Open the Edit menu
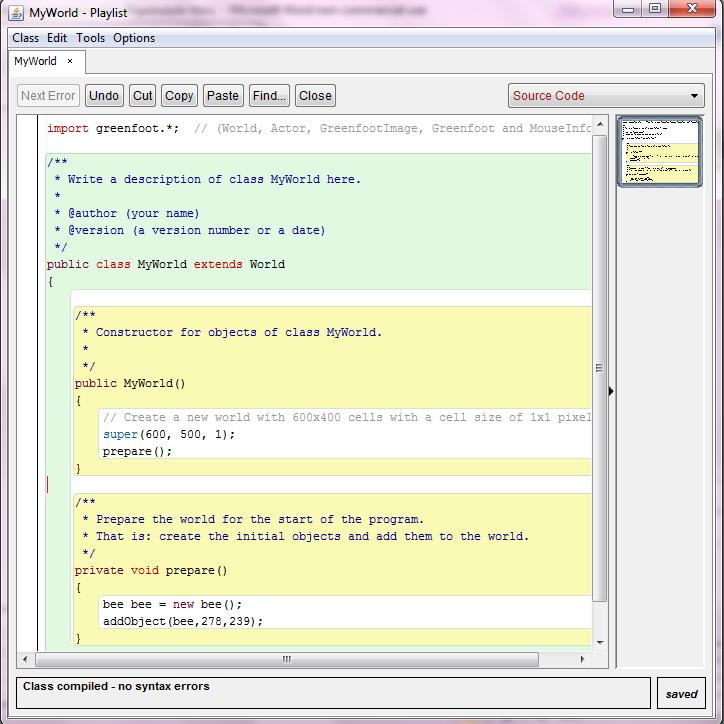The height and width of the screenshot is (724, 724). click(x=57, y=38)
